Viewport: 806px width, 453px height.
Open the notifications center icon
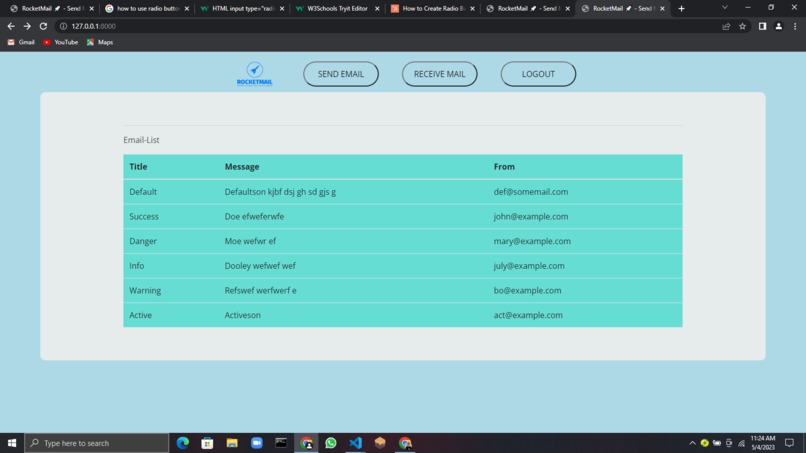click(790, 443)
